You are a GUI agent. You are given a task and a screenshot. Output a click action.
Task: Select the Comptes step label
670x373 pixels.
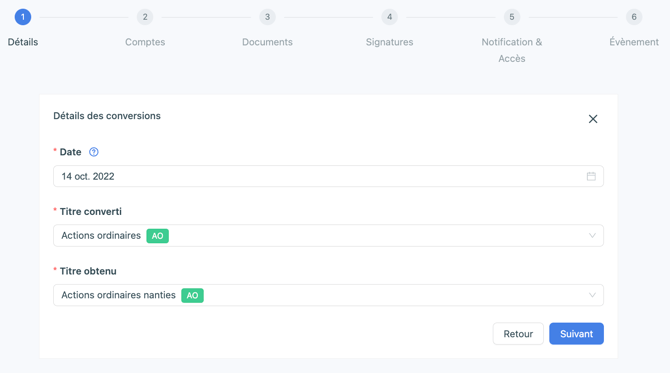tap(145, 42)
